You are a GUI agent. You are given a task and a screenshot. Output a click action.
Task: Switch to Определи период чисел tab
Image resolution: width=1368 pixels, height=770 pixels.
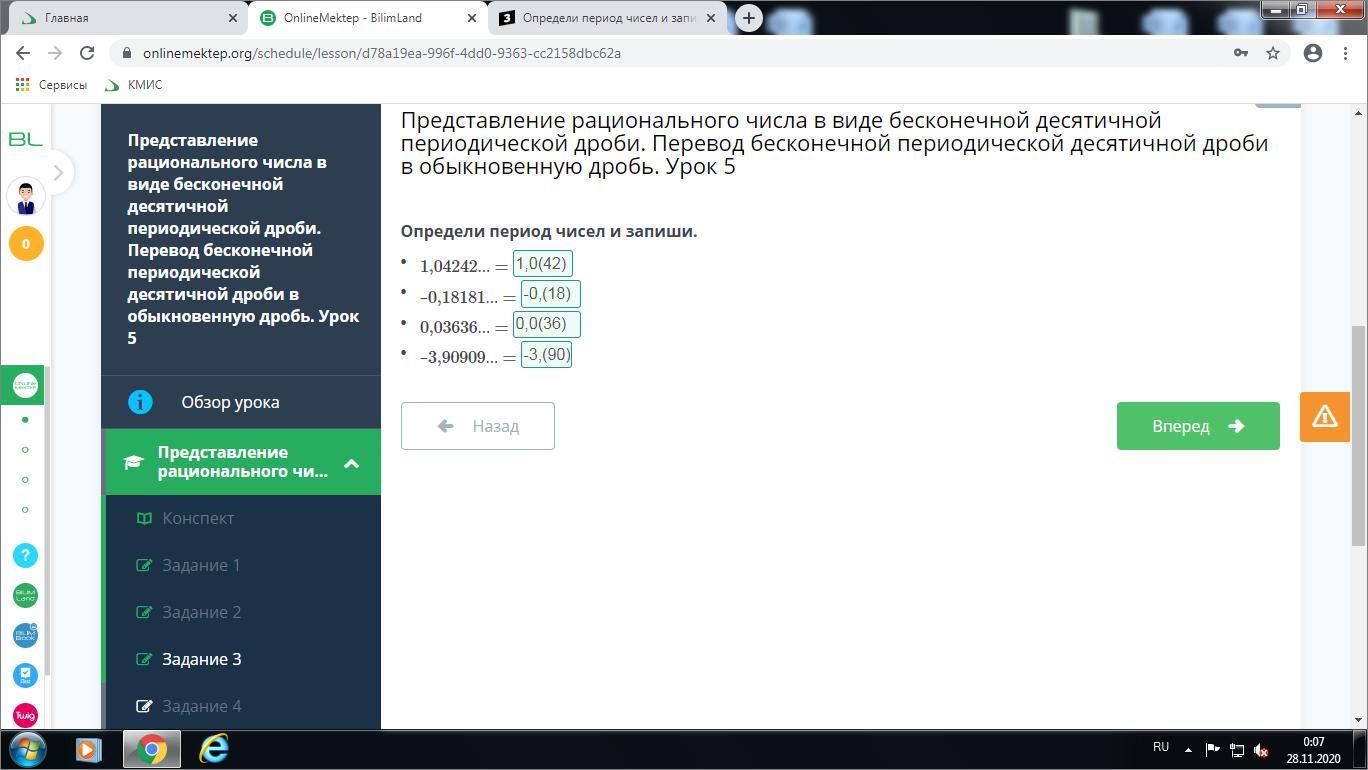(608, 18)
